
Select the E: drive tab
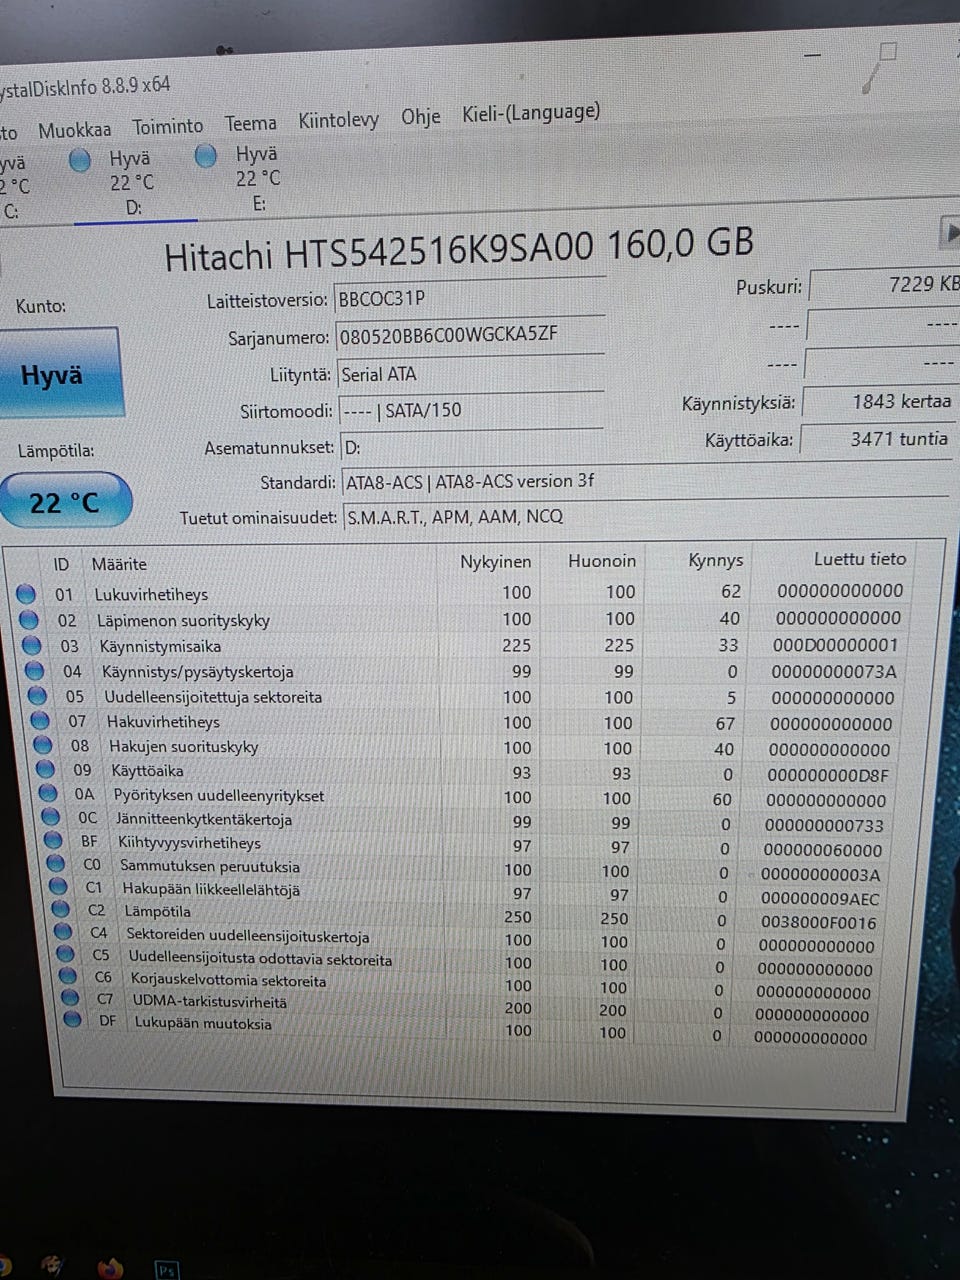257,178
